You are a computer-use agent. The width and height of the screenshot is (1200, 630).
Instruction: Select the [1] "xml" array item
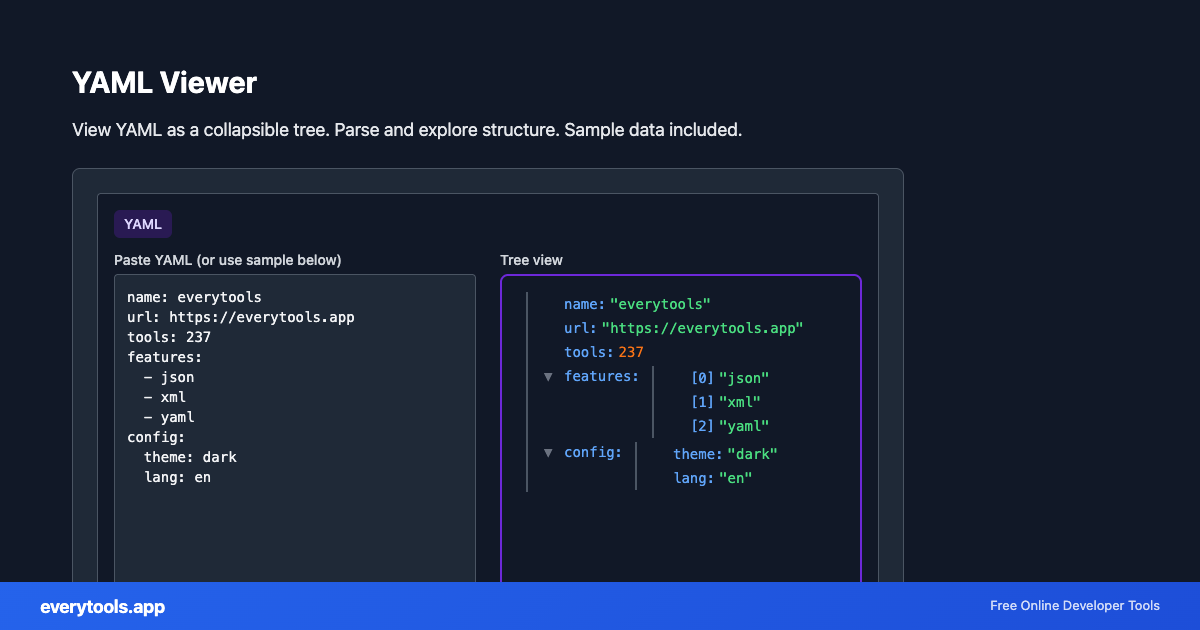point(725,401)
